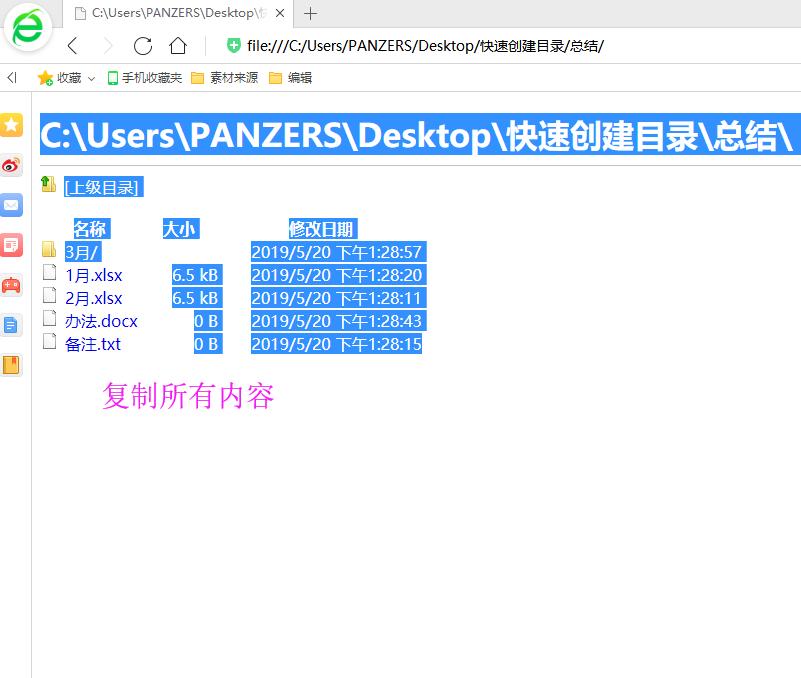Click the 上级目录 link
The width and height of the screenshot is (801, 678).
click(x=101, y=187)
